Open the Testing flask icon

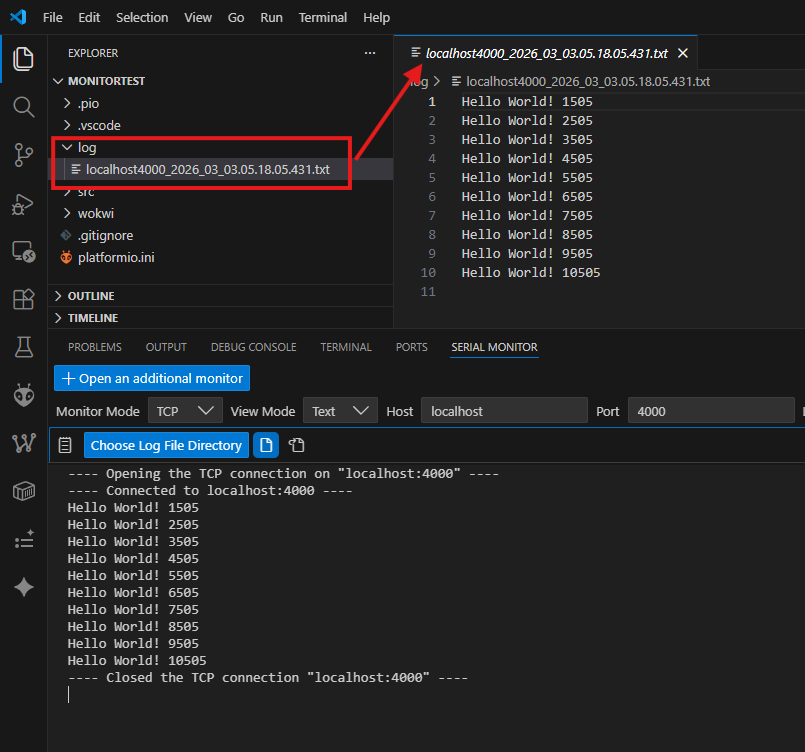[23, 347]
